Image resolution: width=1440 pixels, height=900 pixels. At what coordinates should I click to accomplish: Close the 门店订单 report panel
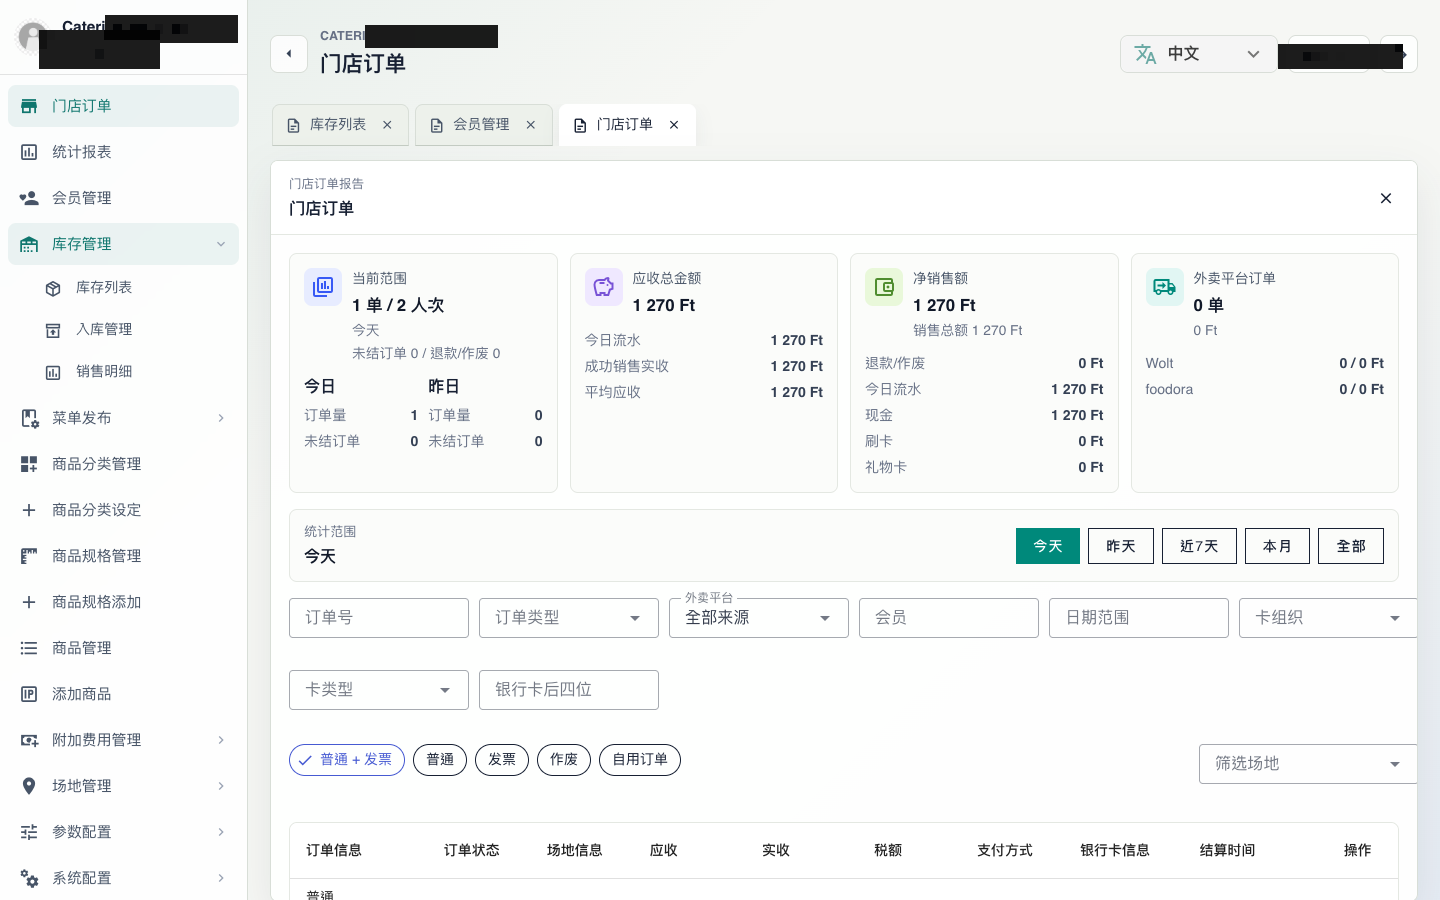tap(1386, 198)
